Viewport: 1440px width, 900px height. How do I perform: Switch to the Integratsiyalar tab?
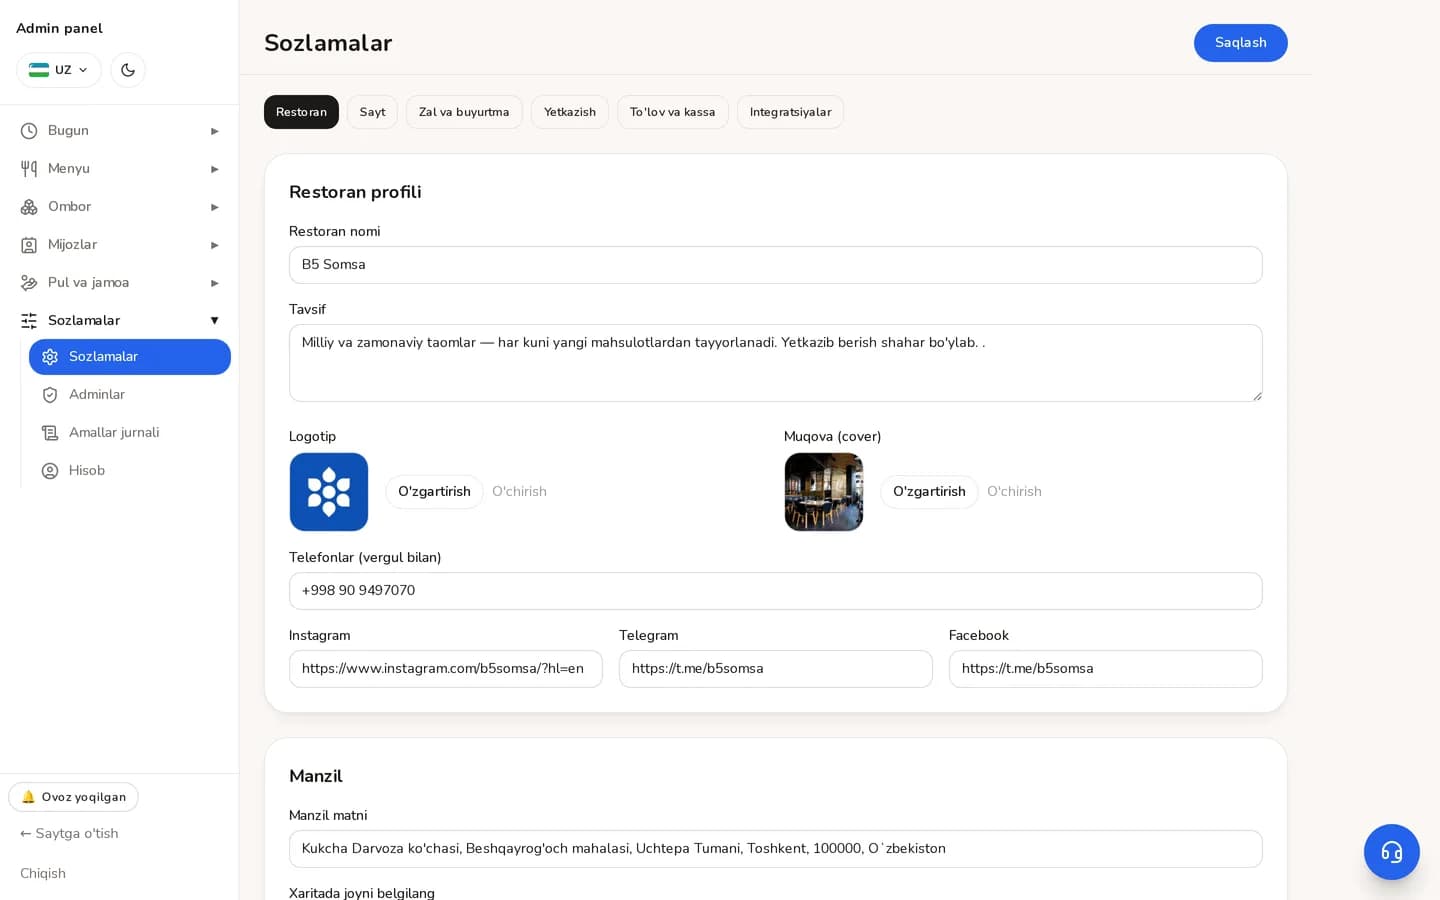tap(790, 112)
